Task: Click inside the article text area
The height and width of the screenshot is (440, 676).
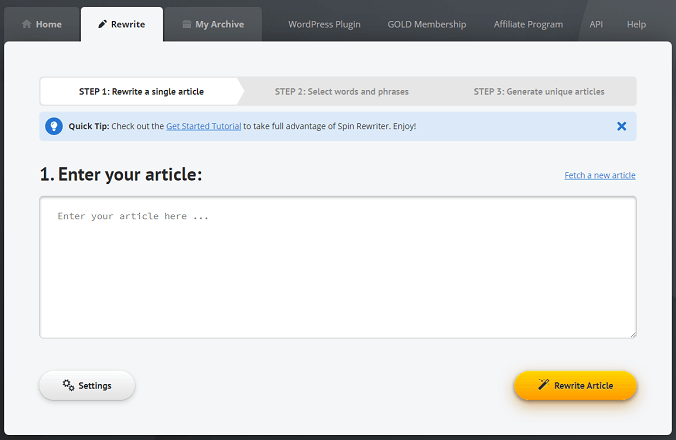Action: pyautogui.click(x=338, y=267)
